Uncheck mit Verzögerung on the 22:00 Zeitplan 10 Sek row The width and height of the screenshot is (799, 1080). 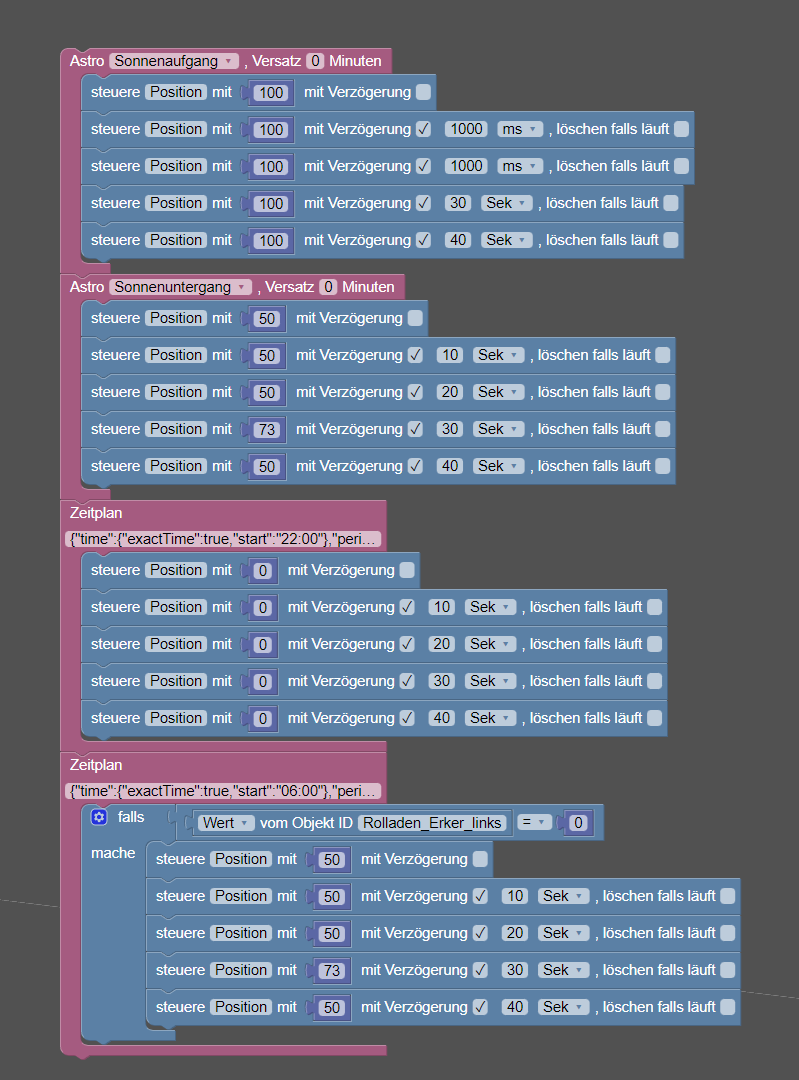tap(407, 608)
